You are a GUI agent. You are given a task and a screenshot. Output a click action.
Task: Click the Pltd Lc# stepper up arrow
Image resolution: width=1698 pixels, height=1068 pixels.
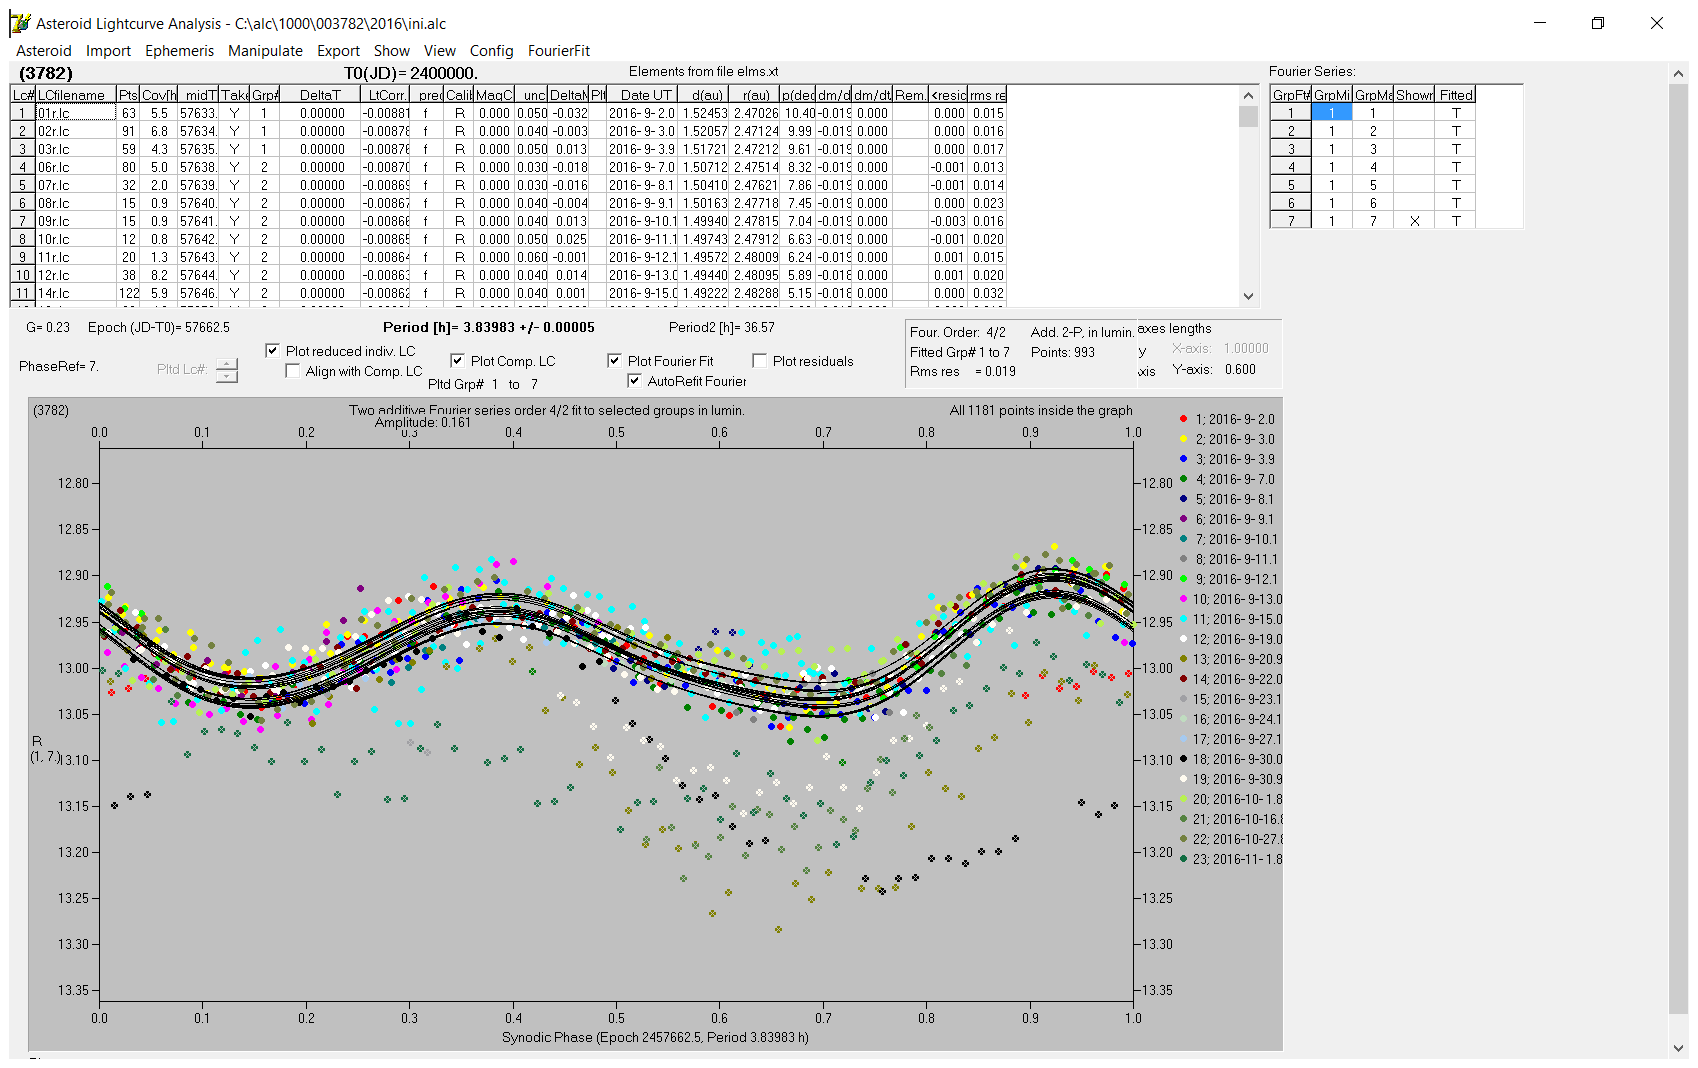(227, 364)
